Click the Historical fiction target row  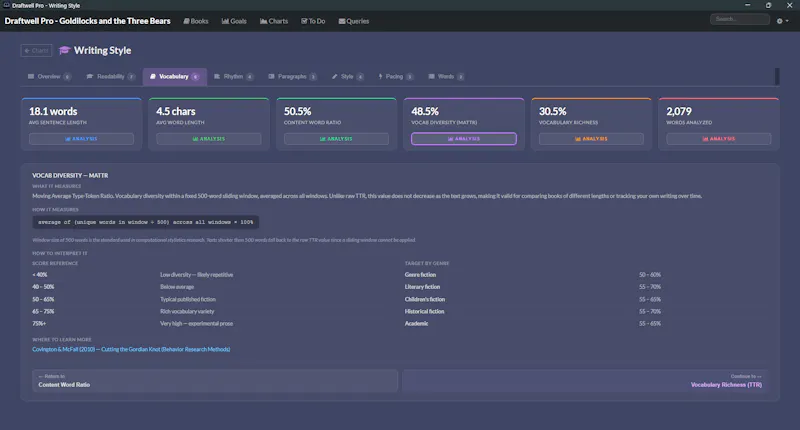(586, 312)
